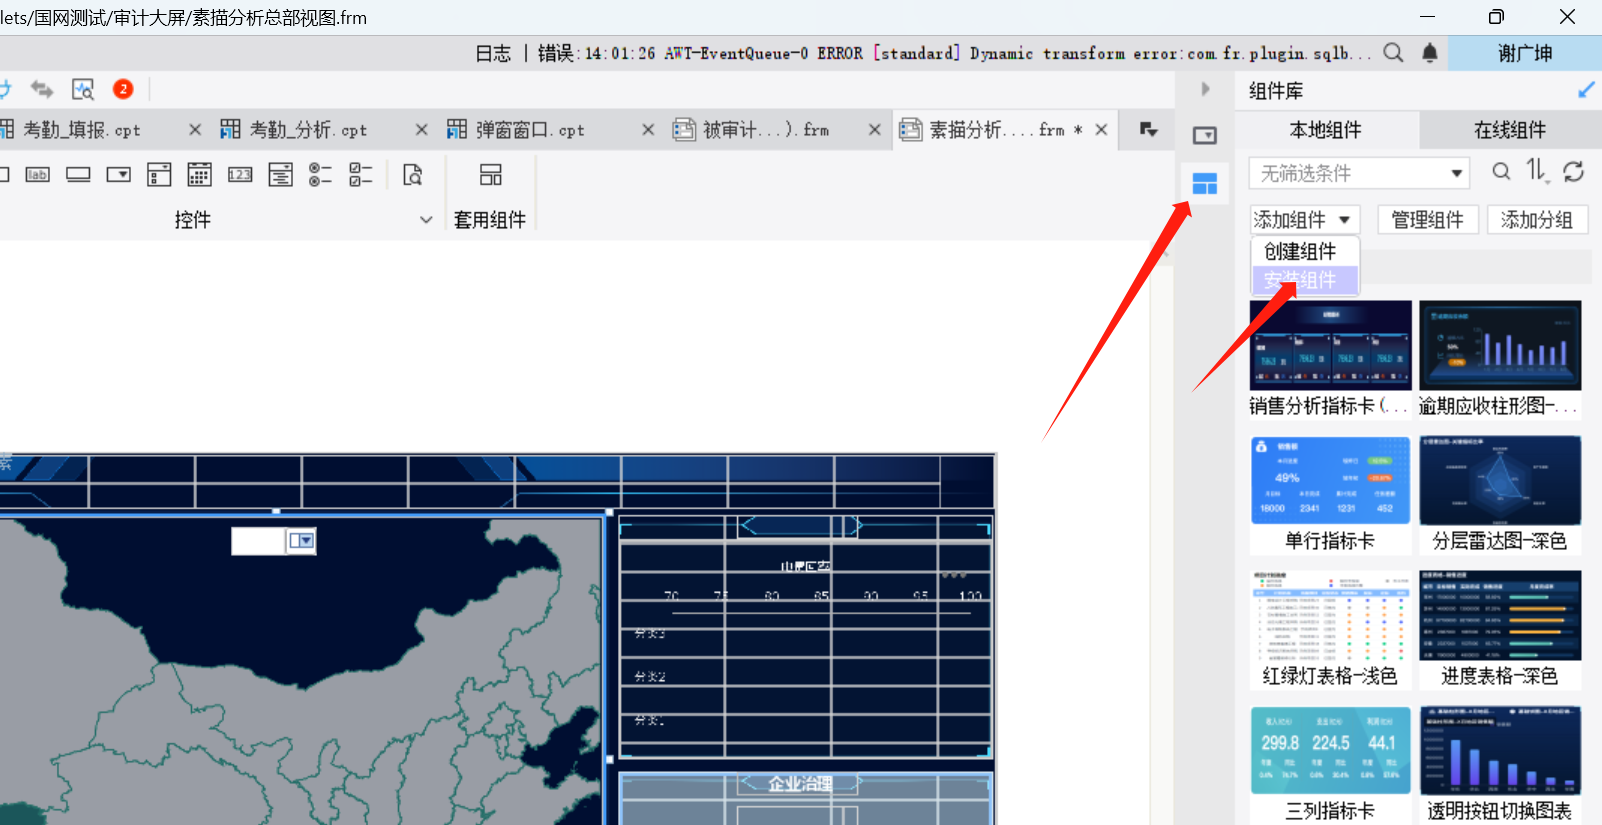
Task: Click the 添加分组 button
Action: click(x=1537, y=220)
